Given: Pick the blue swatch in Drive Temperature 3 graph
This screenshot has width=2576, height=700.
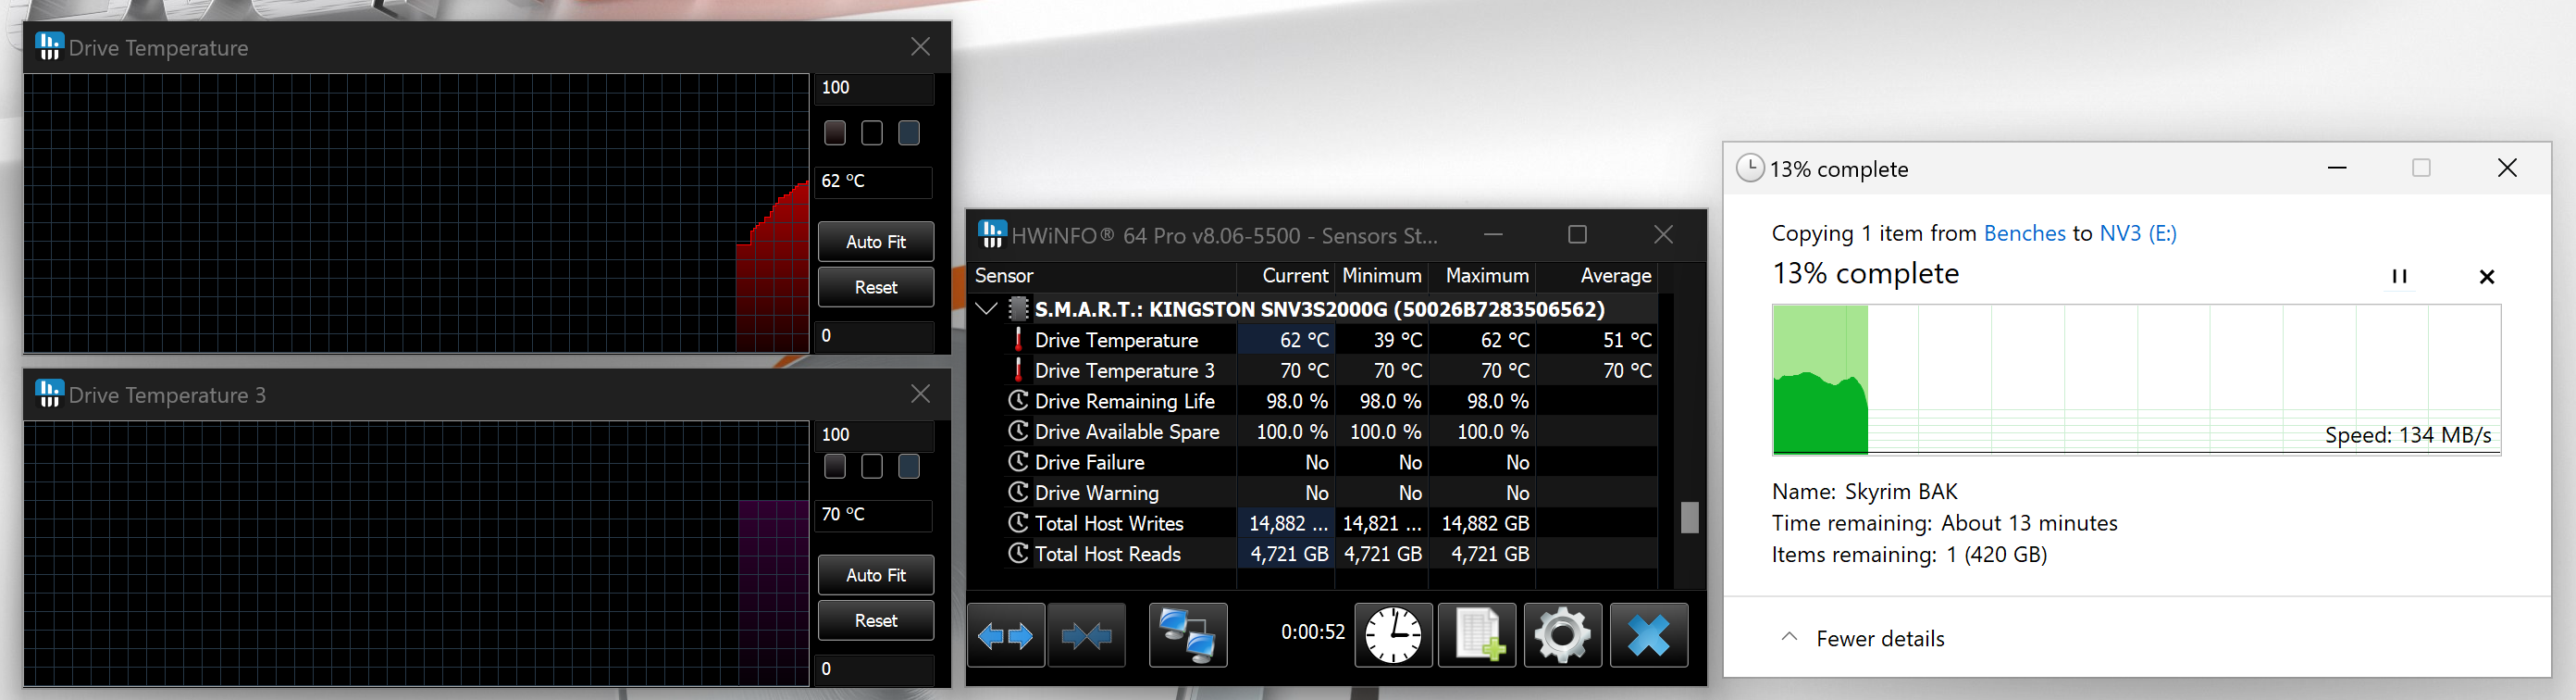Looking at the screenshot, I should click(x=909, y=466).
